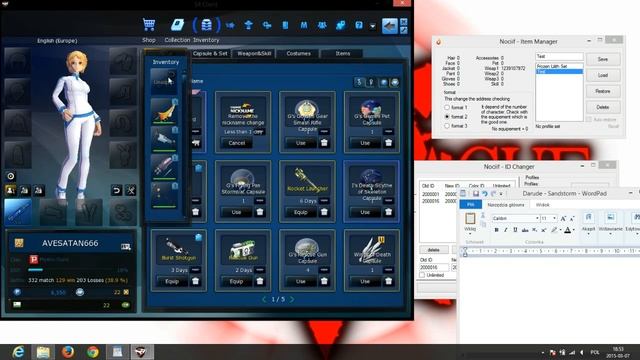The image size is (640, 360).
Task: Select format 1 radio in Item Manager
Action: (447, 107)
